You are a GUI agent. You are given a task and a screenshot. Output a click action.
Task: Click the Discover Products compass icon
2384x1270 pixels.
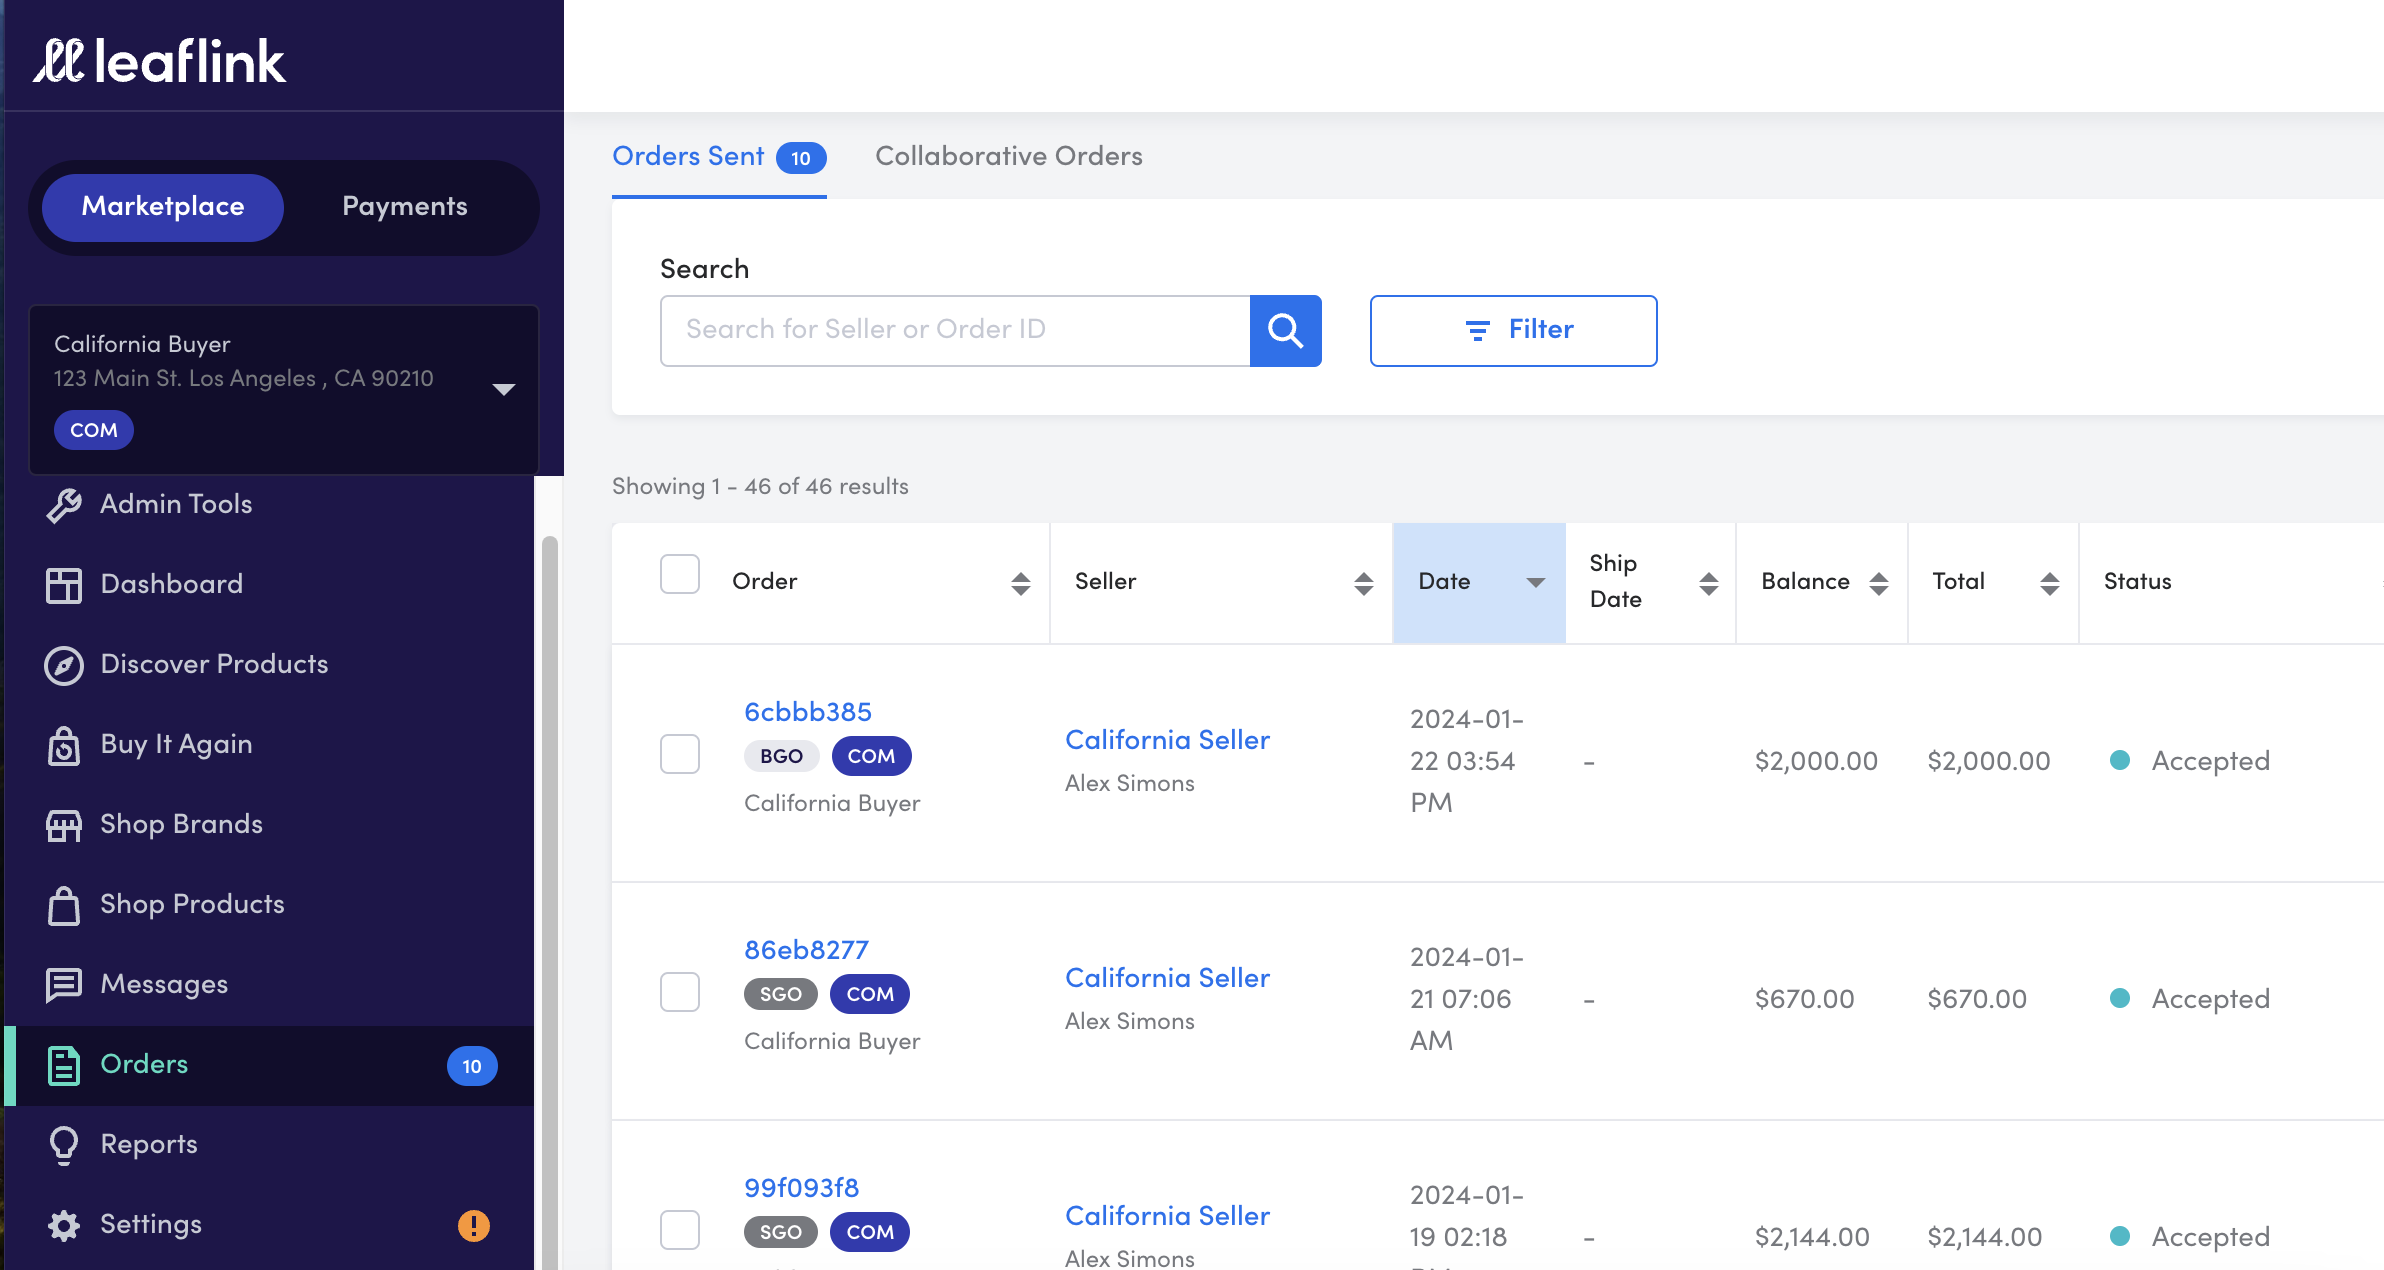[x=64, y=665]
